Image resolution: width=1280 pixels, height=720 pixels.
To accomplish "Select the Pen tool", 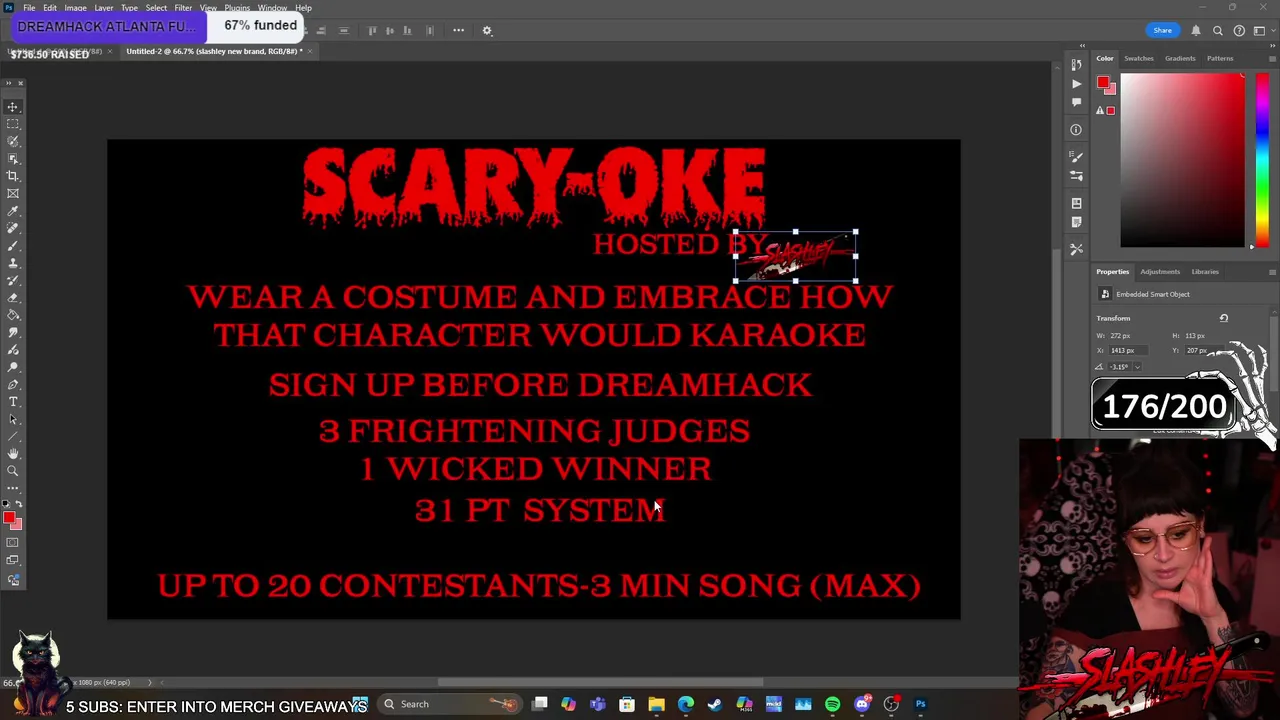I will click(13, 384).
